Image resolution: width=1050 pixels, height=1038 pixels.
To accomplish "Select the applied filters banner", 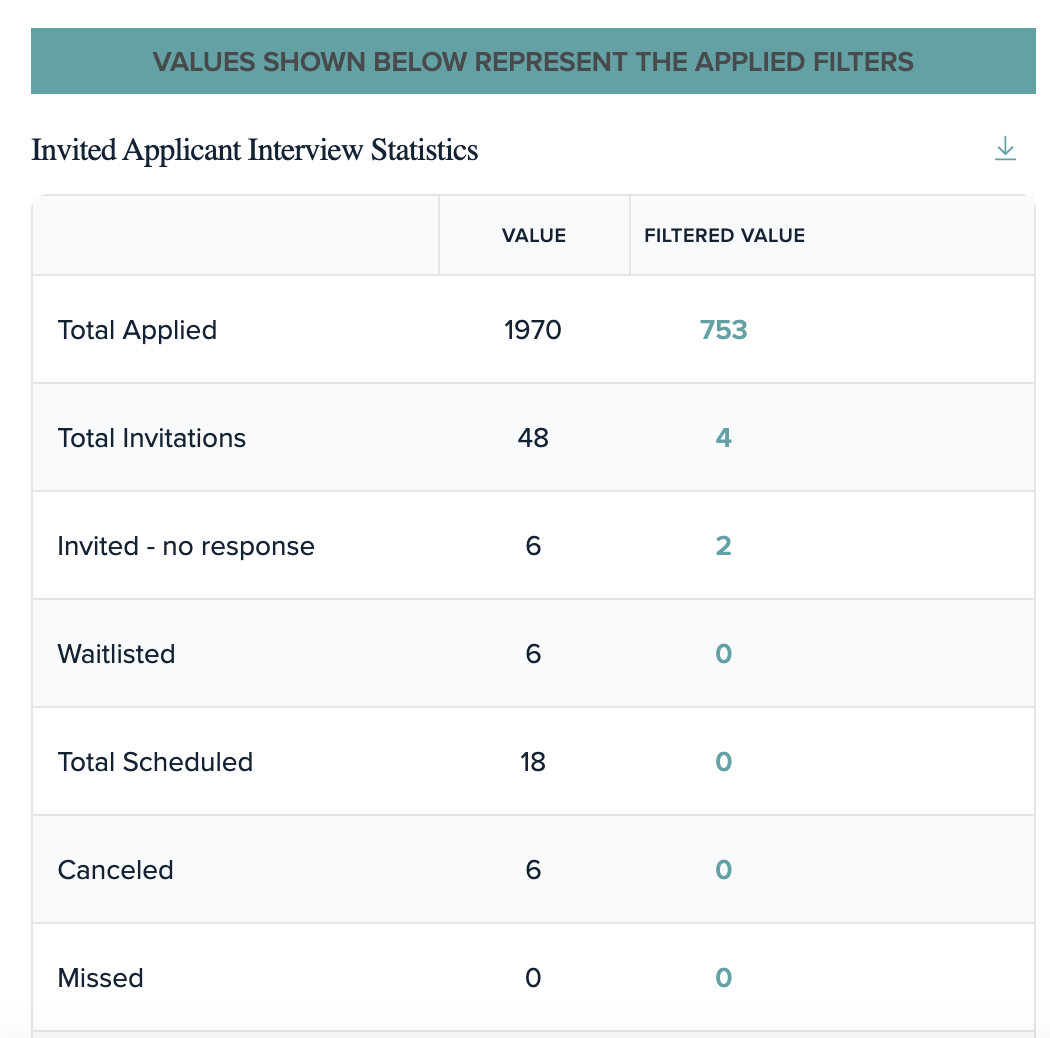I will pos(533,61).
